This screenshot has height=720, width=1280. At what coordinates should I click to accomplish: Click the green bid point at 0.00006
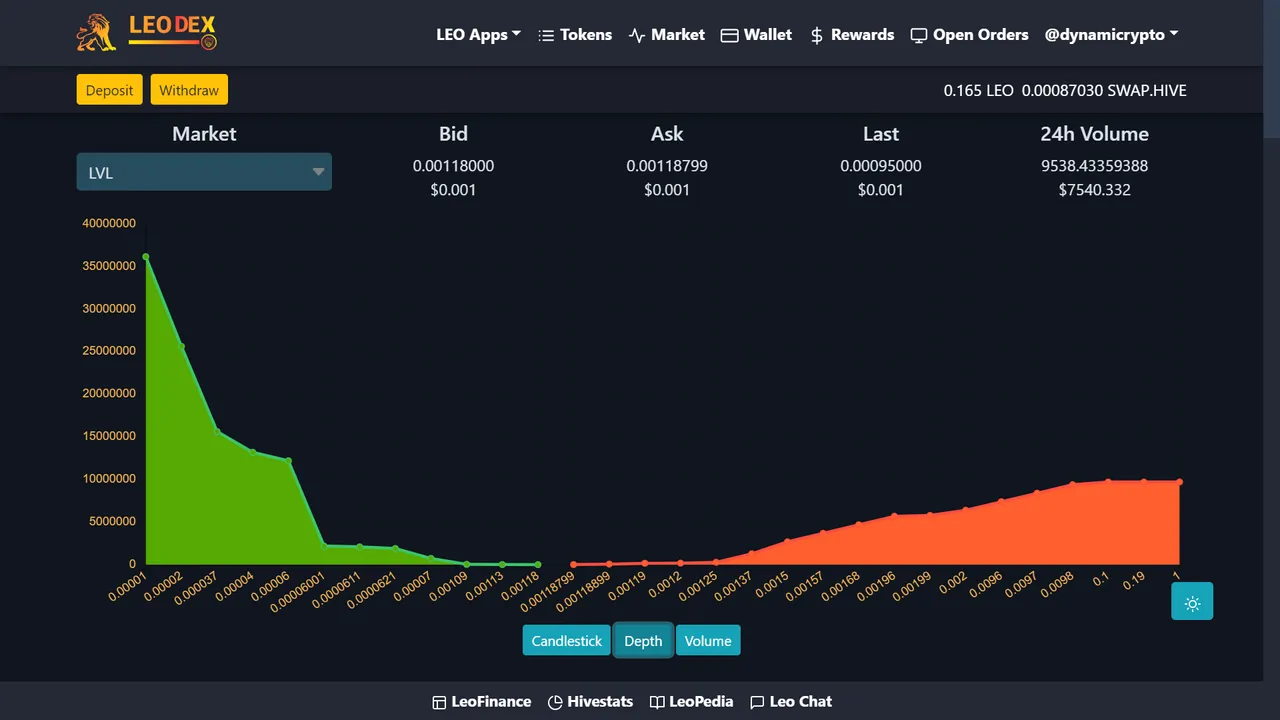click(x=289, y=461)
